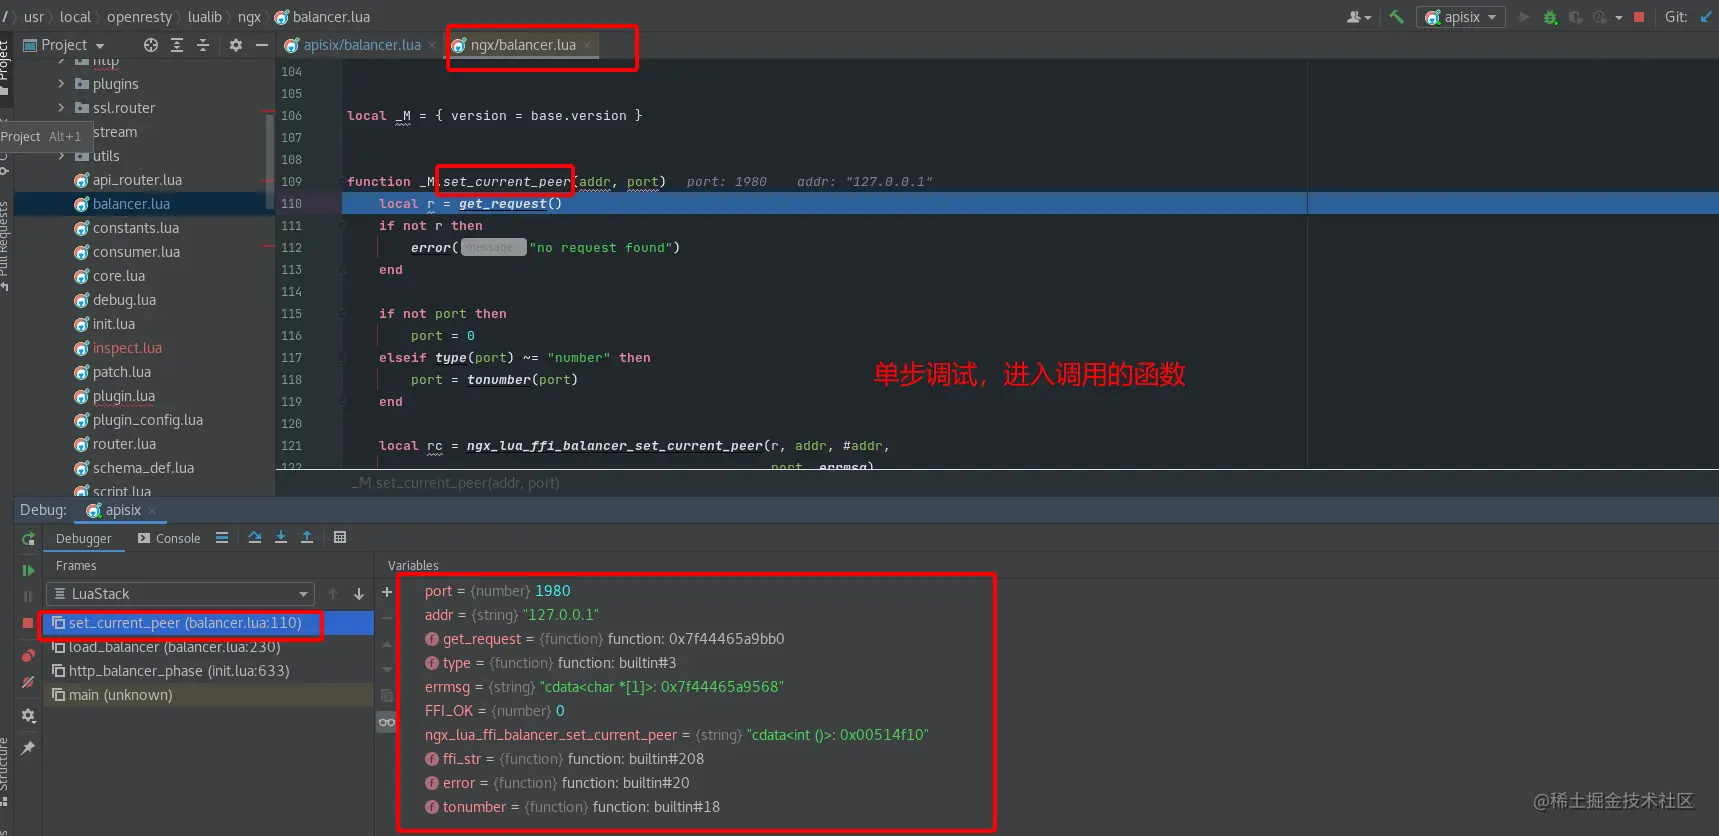Click the Step Over debugger icon
1719x836 pixels.
(255, 538)
